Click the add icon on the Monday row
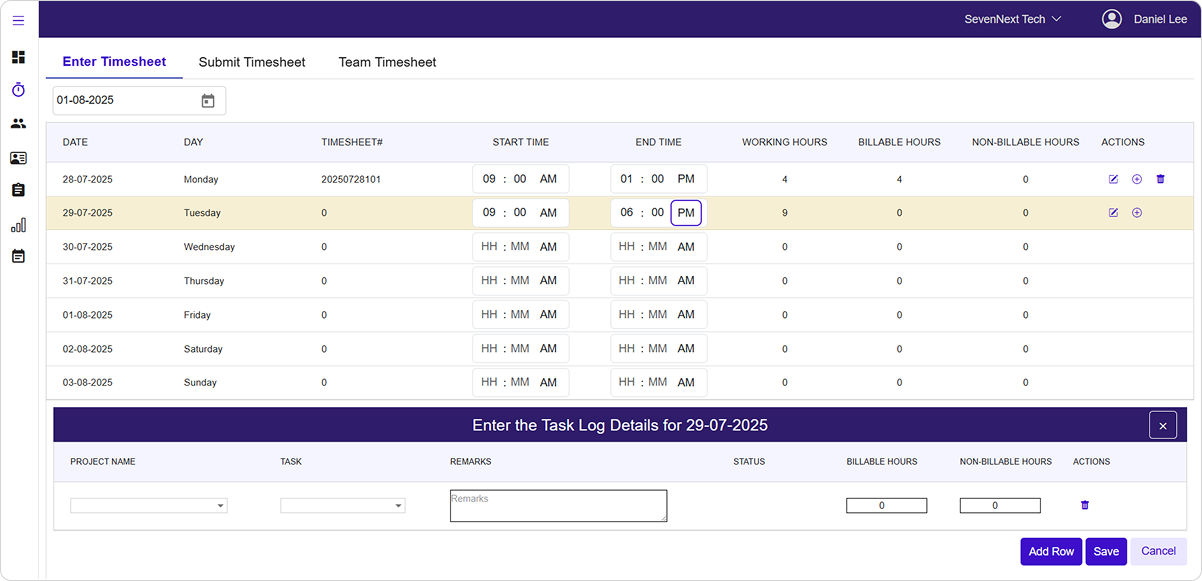This screenshot has height=581, width=1202. (1137, 179)
